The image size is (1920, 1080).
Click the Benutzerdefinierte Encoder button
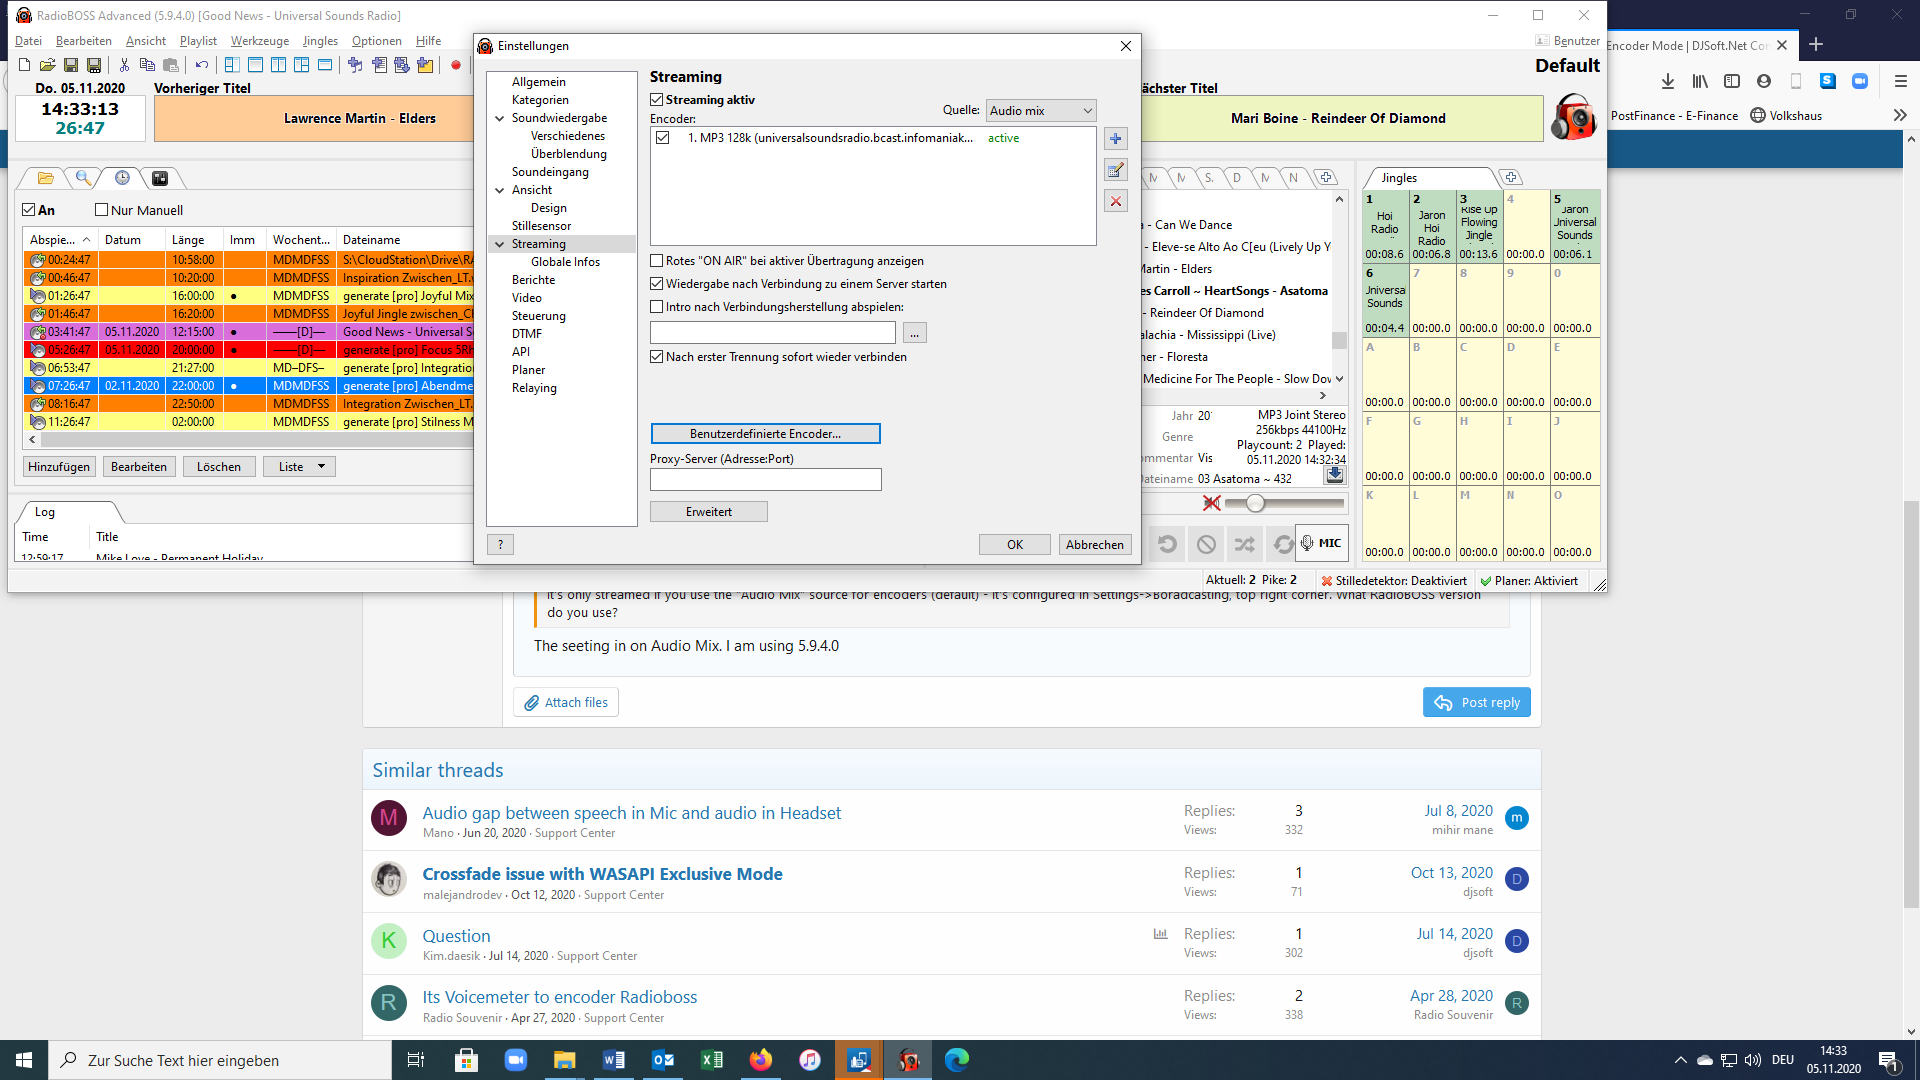[x=765, y=434]
